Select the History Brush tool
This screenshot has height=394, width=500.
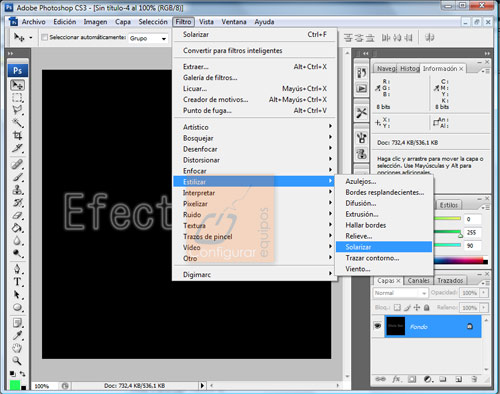[17, 202]
